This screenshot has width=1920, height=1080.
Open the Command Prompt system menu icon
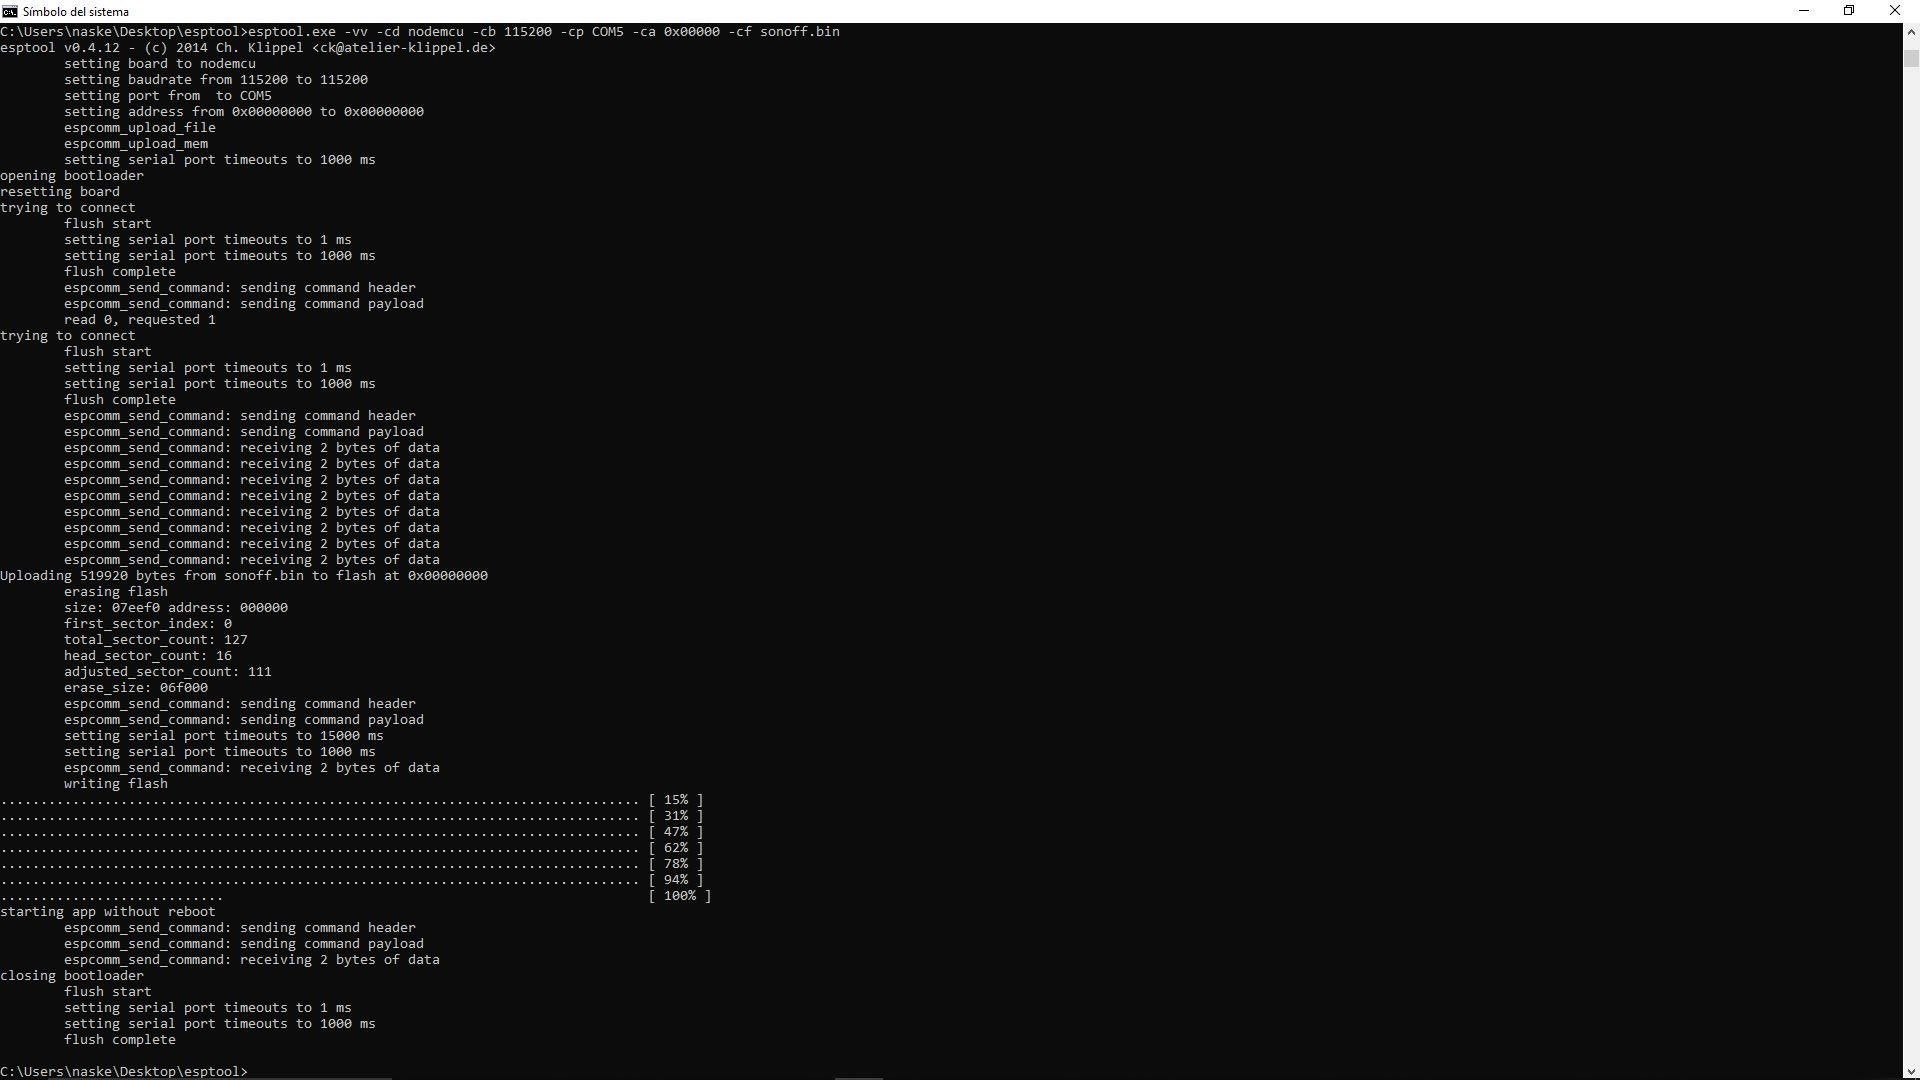9,11
